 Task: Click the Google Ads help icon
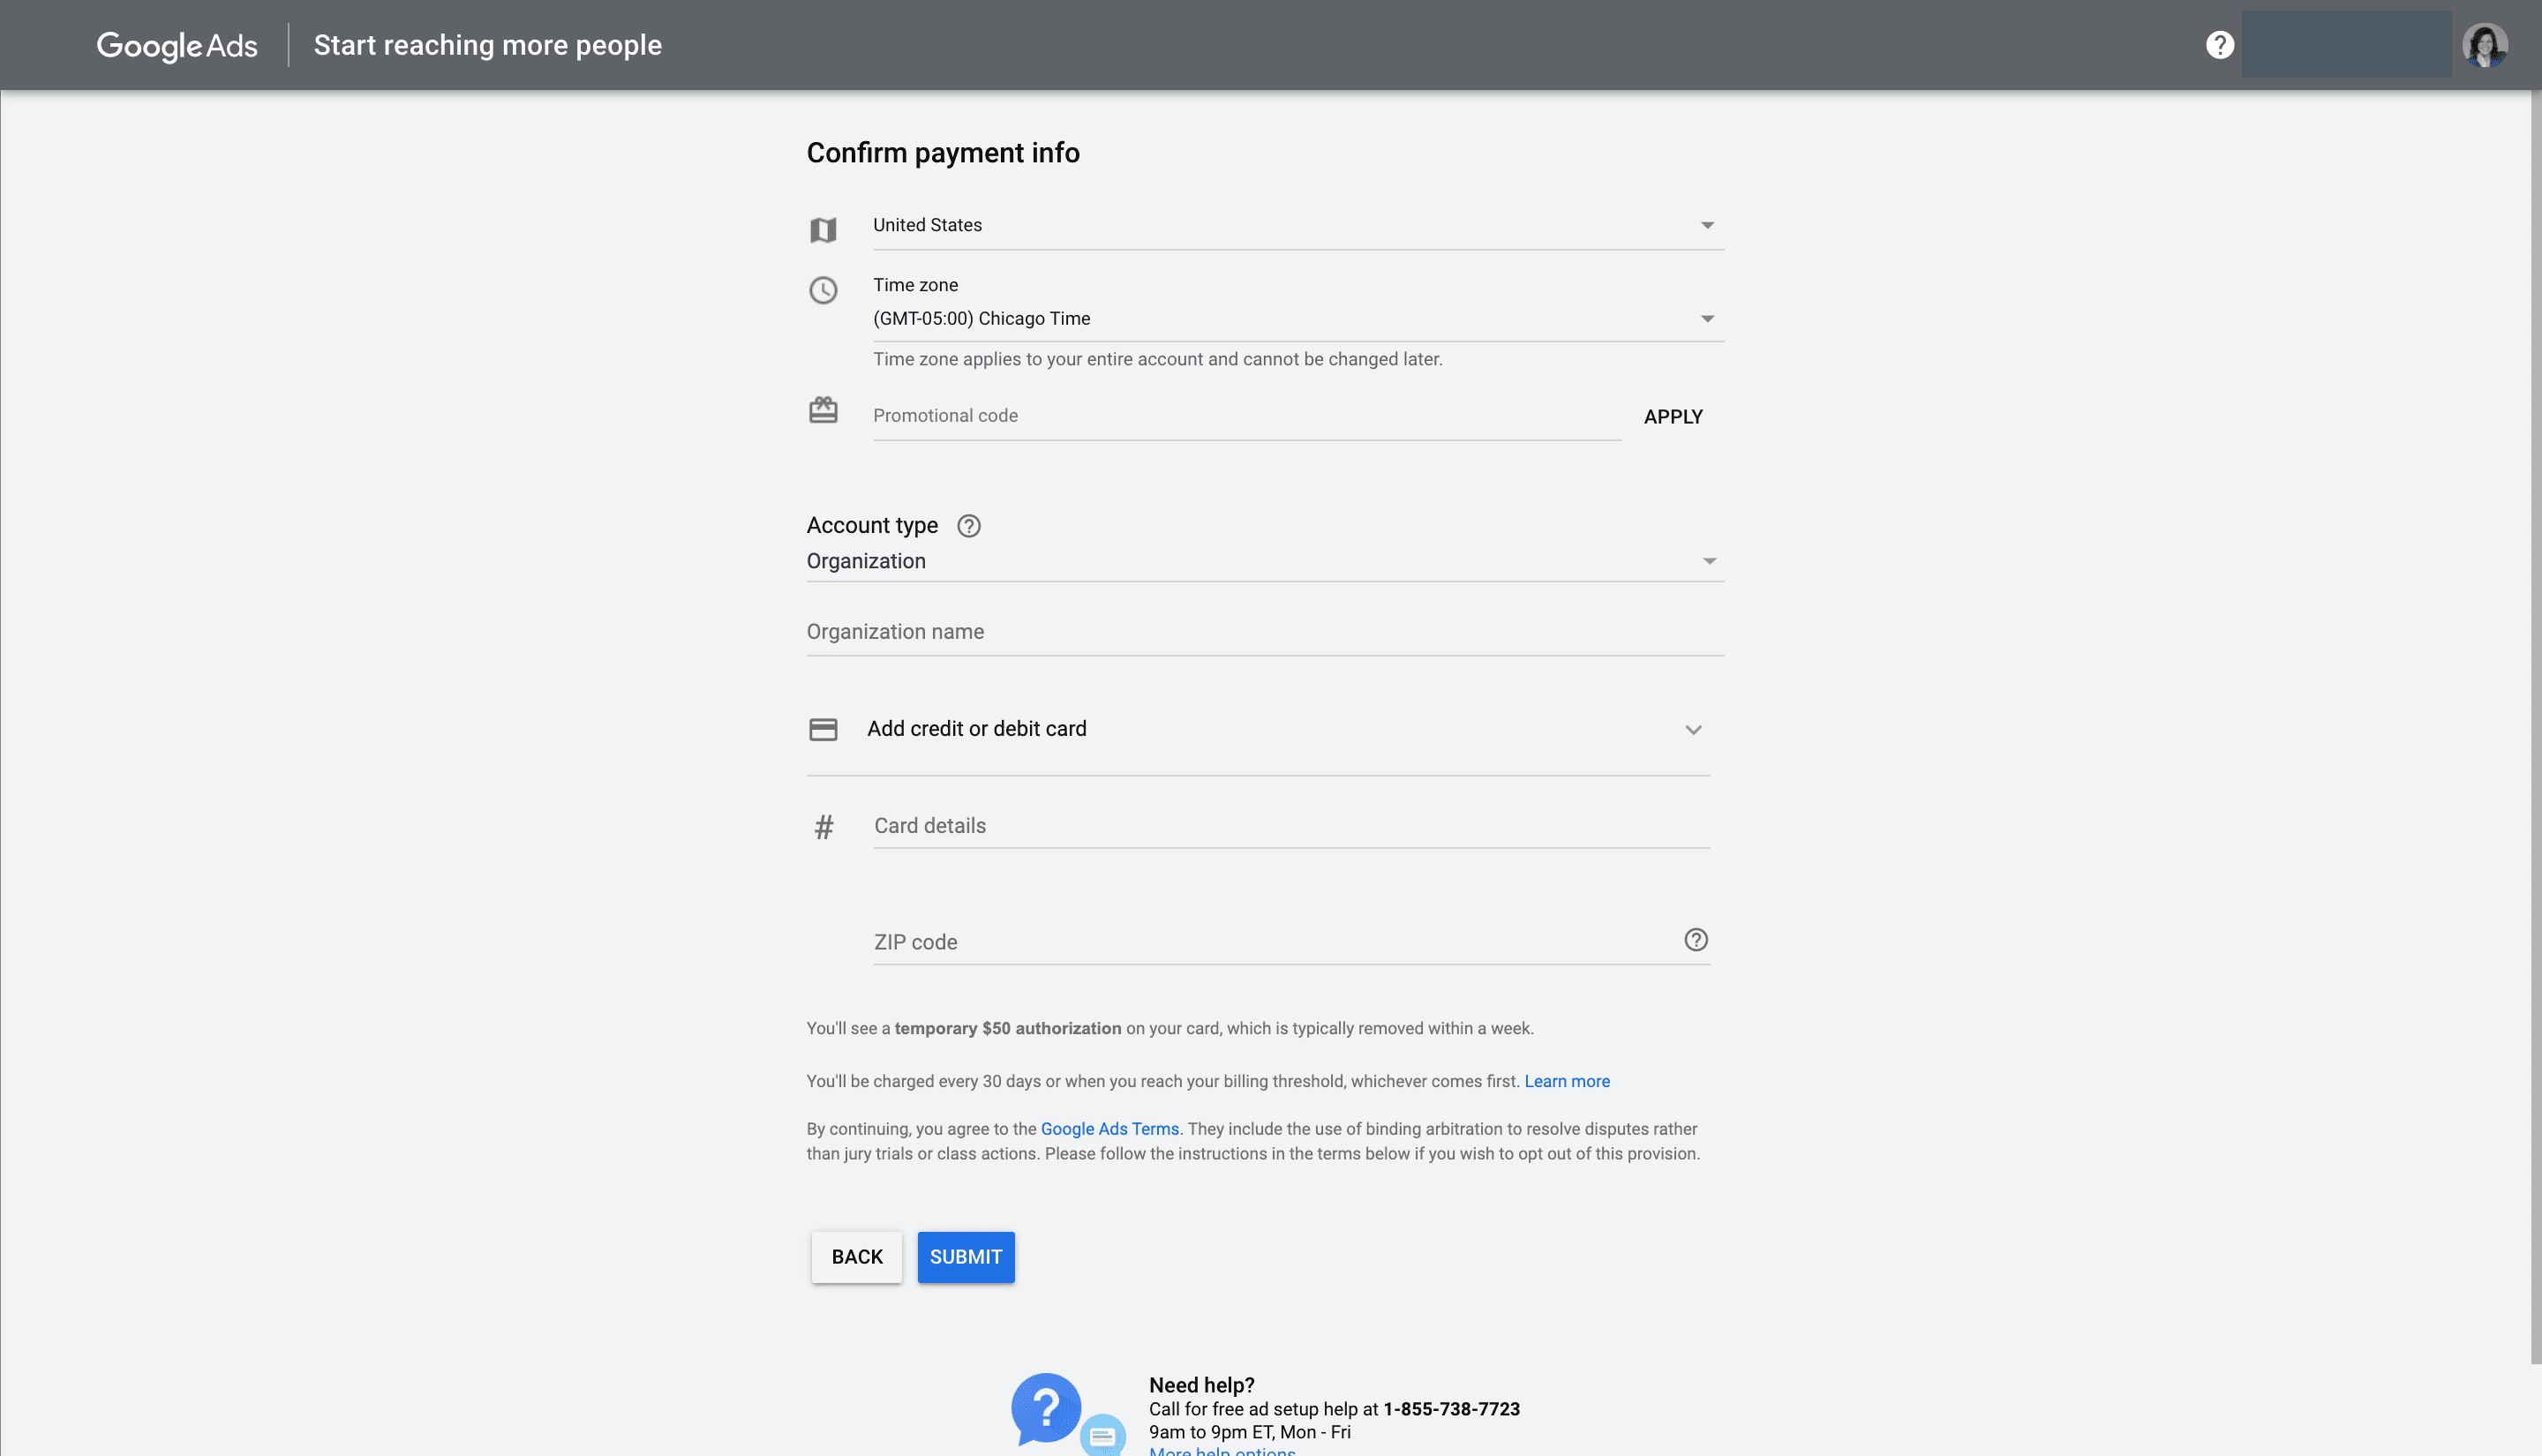[x=2217, y=43]
